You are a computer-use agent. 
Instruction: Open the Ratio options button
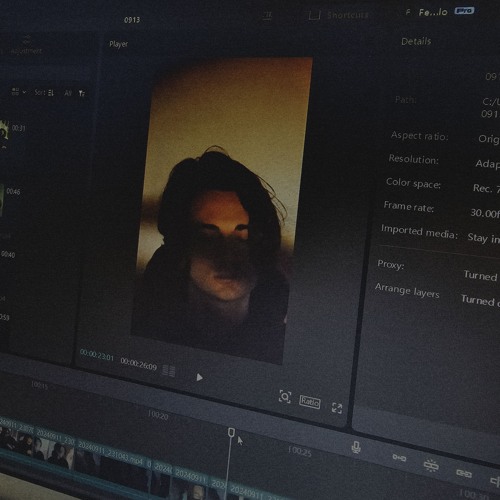point(310,402)
